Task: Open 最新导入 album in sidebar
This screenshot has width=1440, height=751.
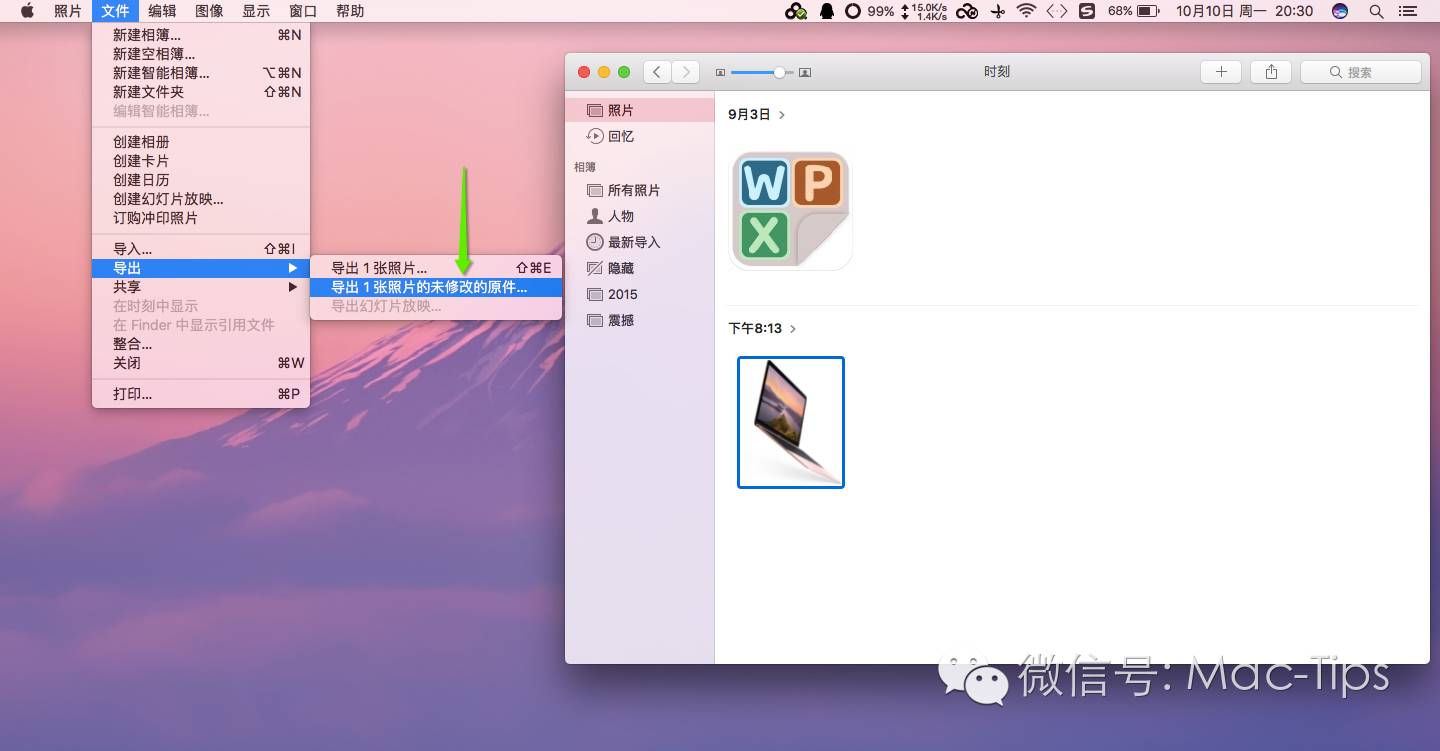Action: 633,243
